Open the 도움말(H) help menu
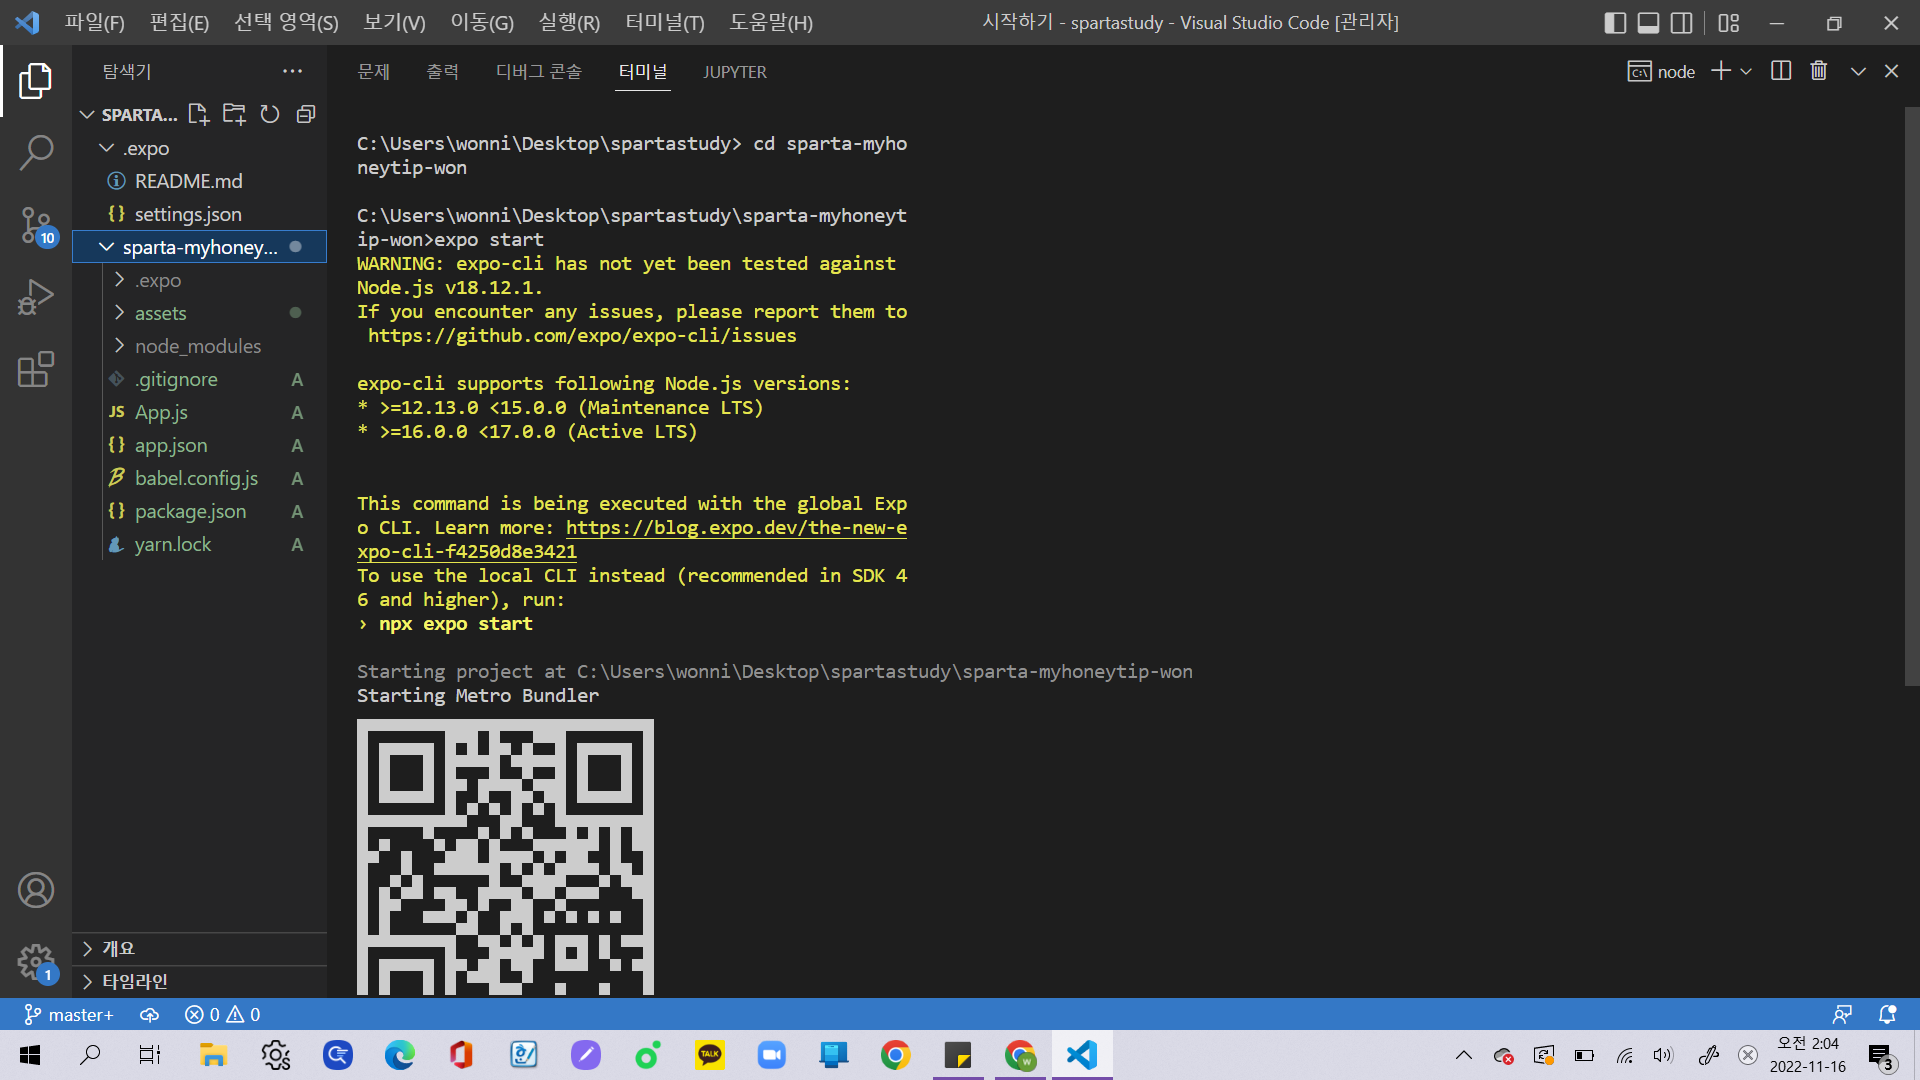The width and height of the screenshot is (1920, 1080). click(x=771, y=22)
